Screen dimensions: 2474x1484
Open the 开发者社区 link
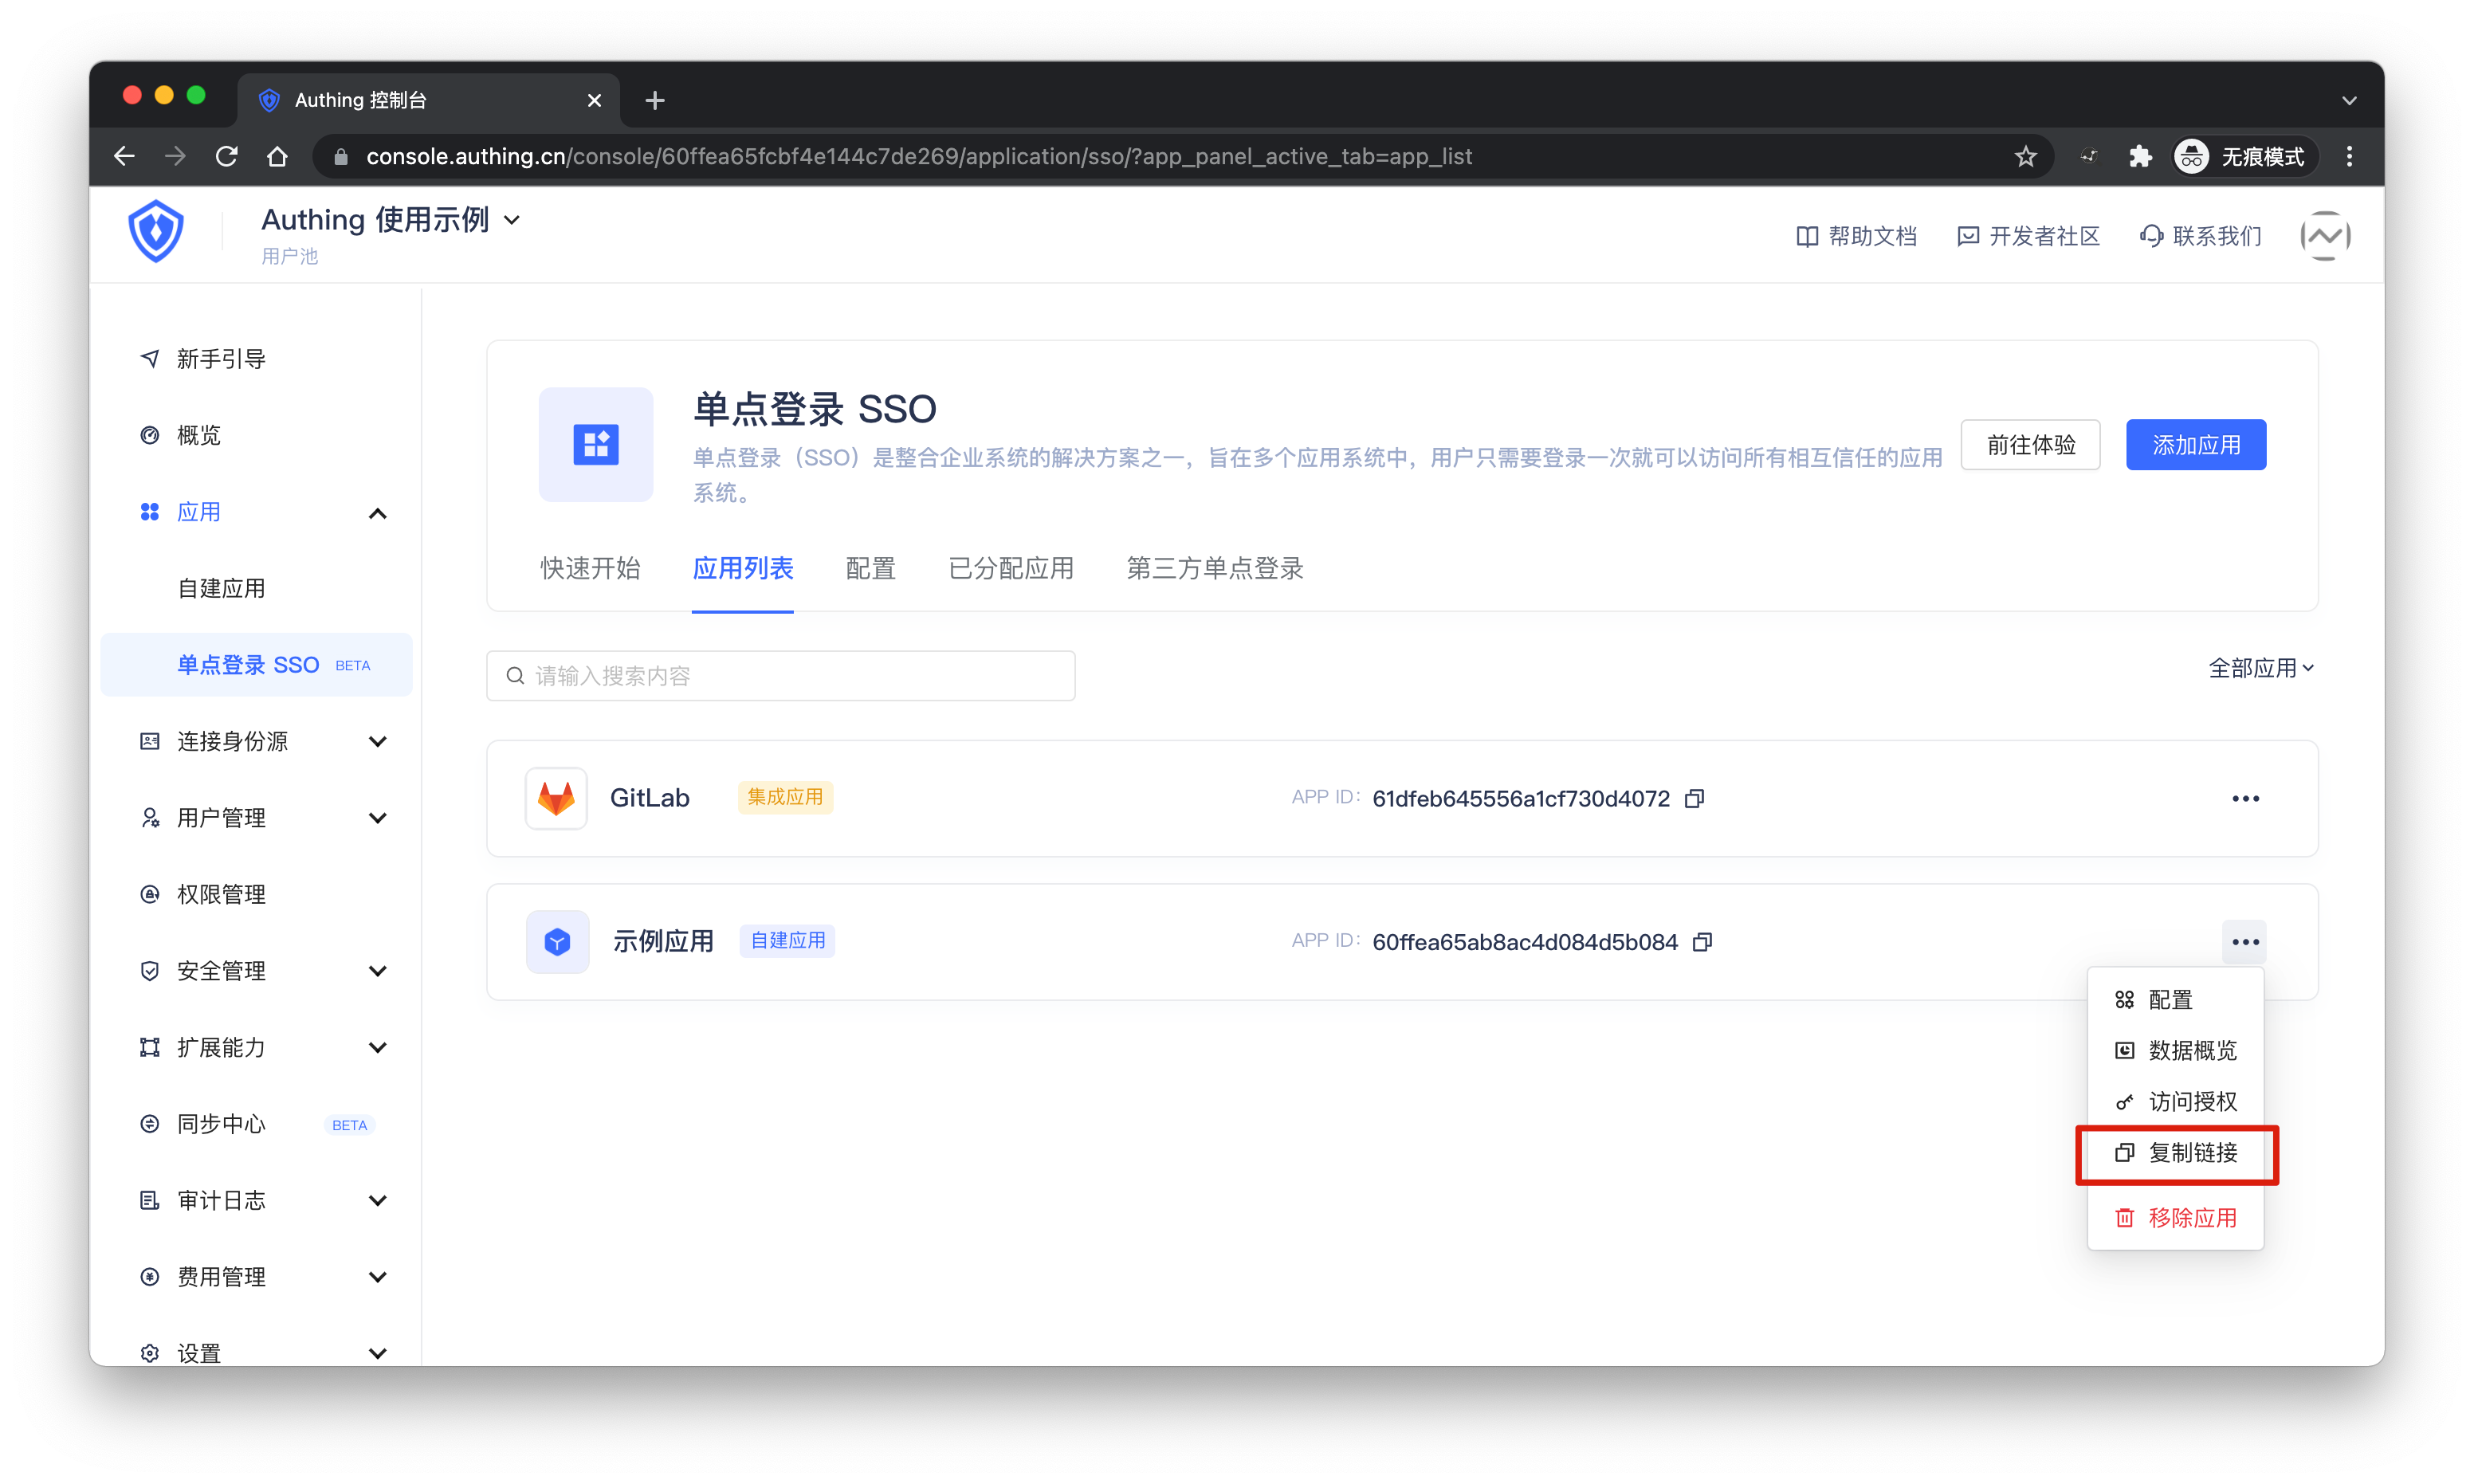pyautogui.click(x=2027, y=236)
